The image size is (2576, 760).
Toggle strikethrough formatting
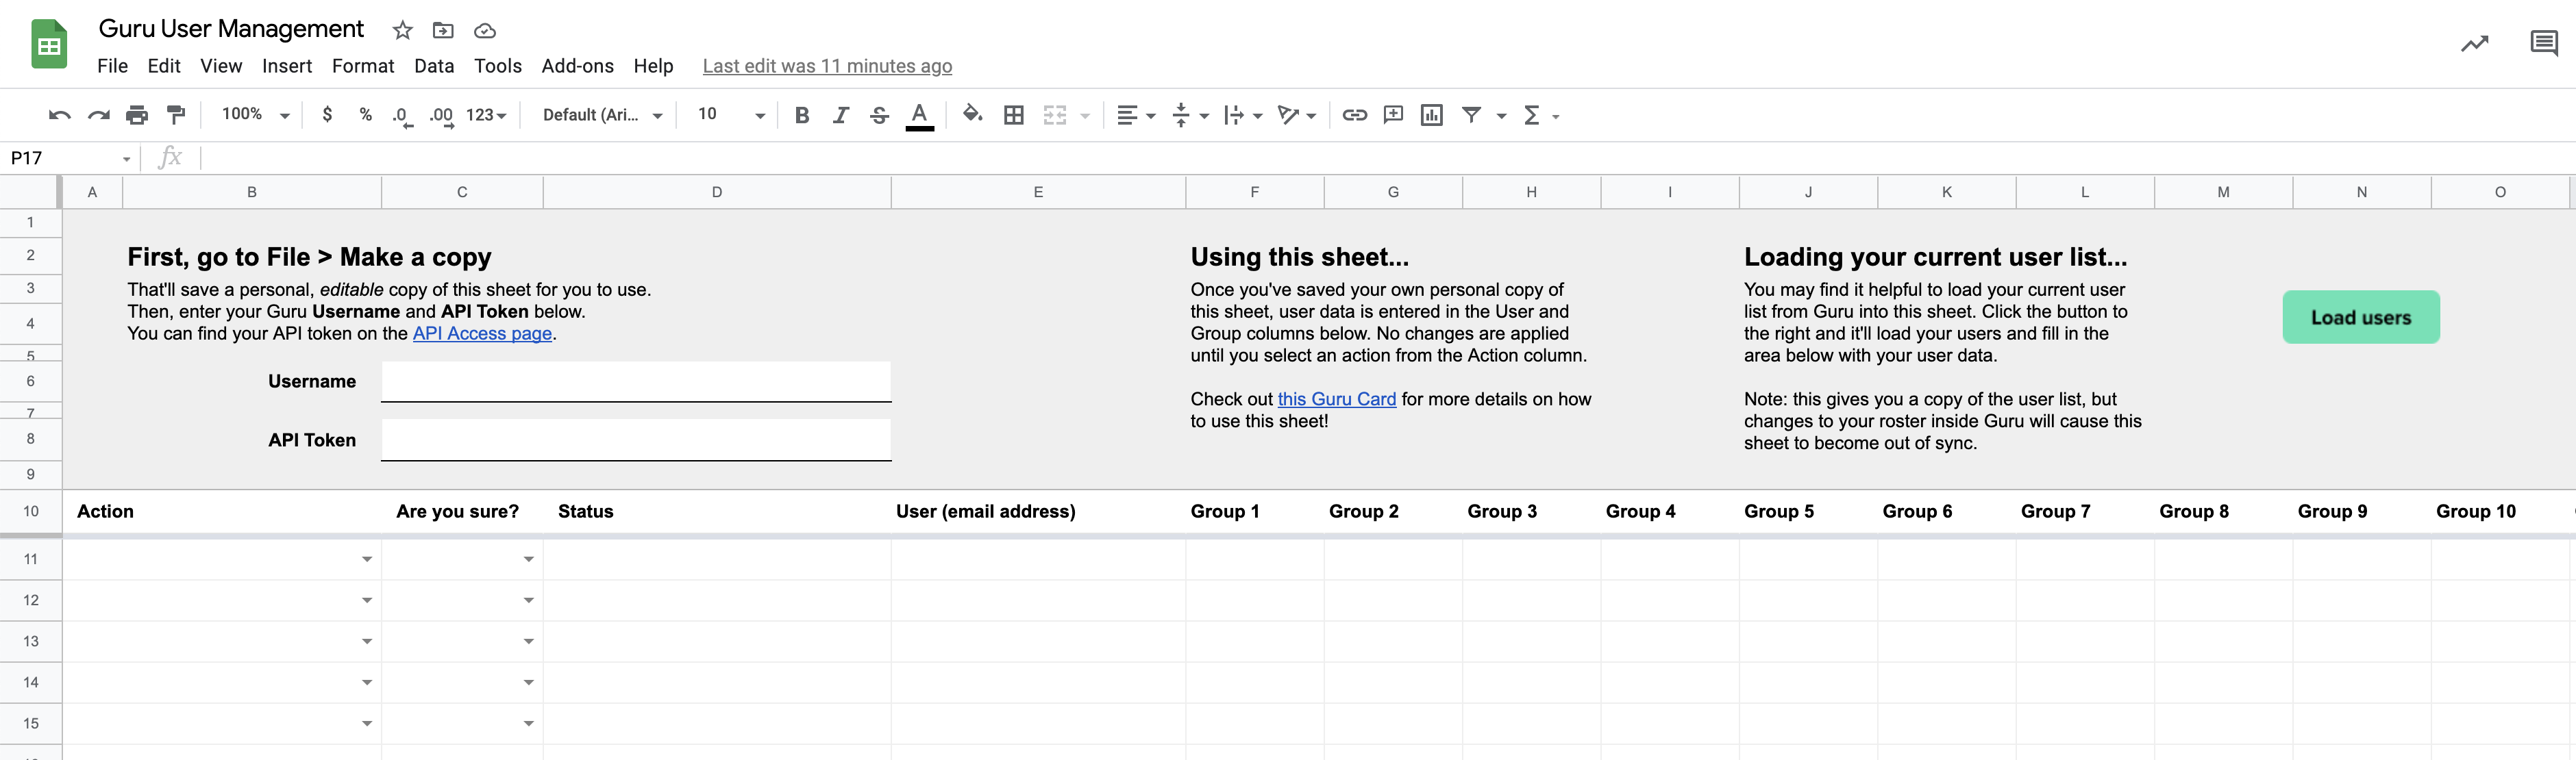(x=879, y=115)
